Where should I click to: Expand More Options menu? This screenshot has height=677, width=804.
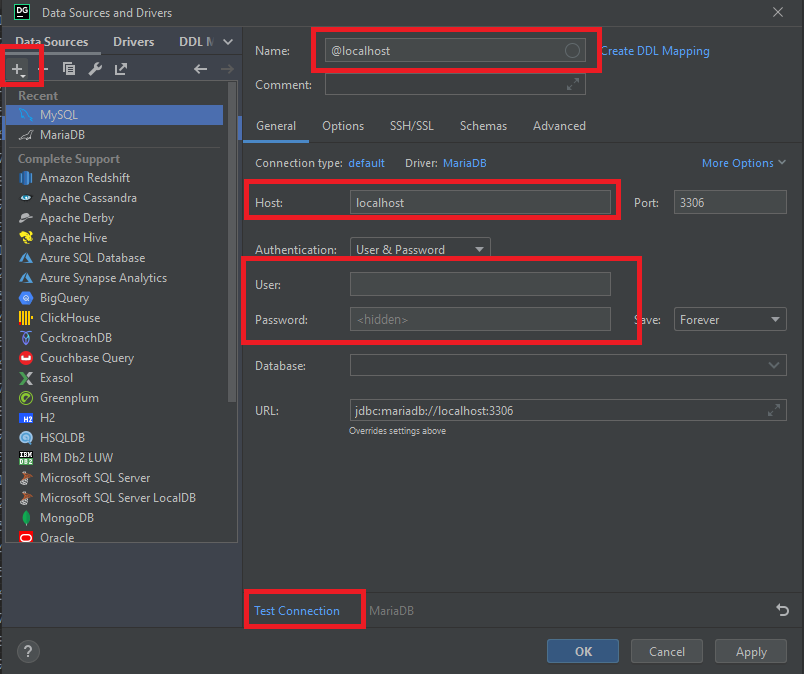pyautogui.click(x=743, y=163)
